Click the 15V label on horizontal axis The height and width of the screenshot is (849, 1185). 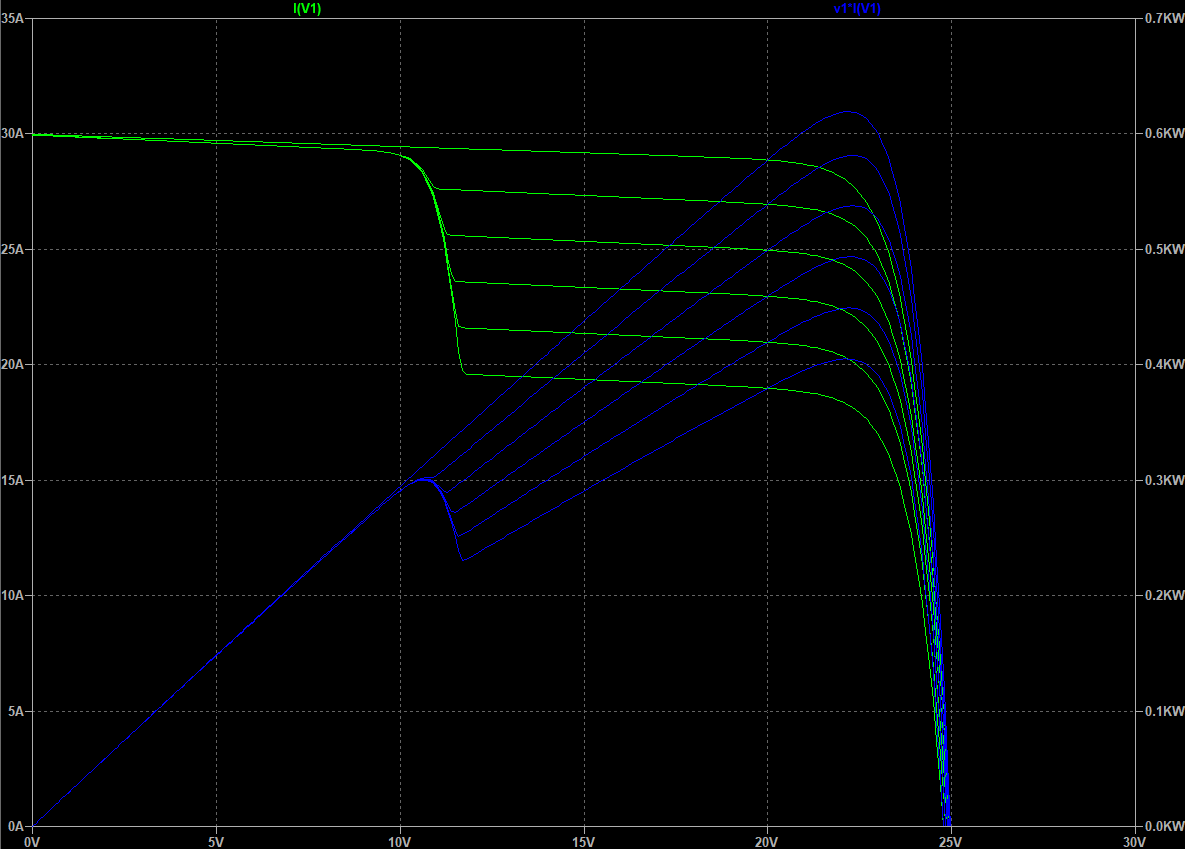(584, 842)
